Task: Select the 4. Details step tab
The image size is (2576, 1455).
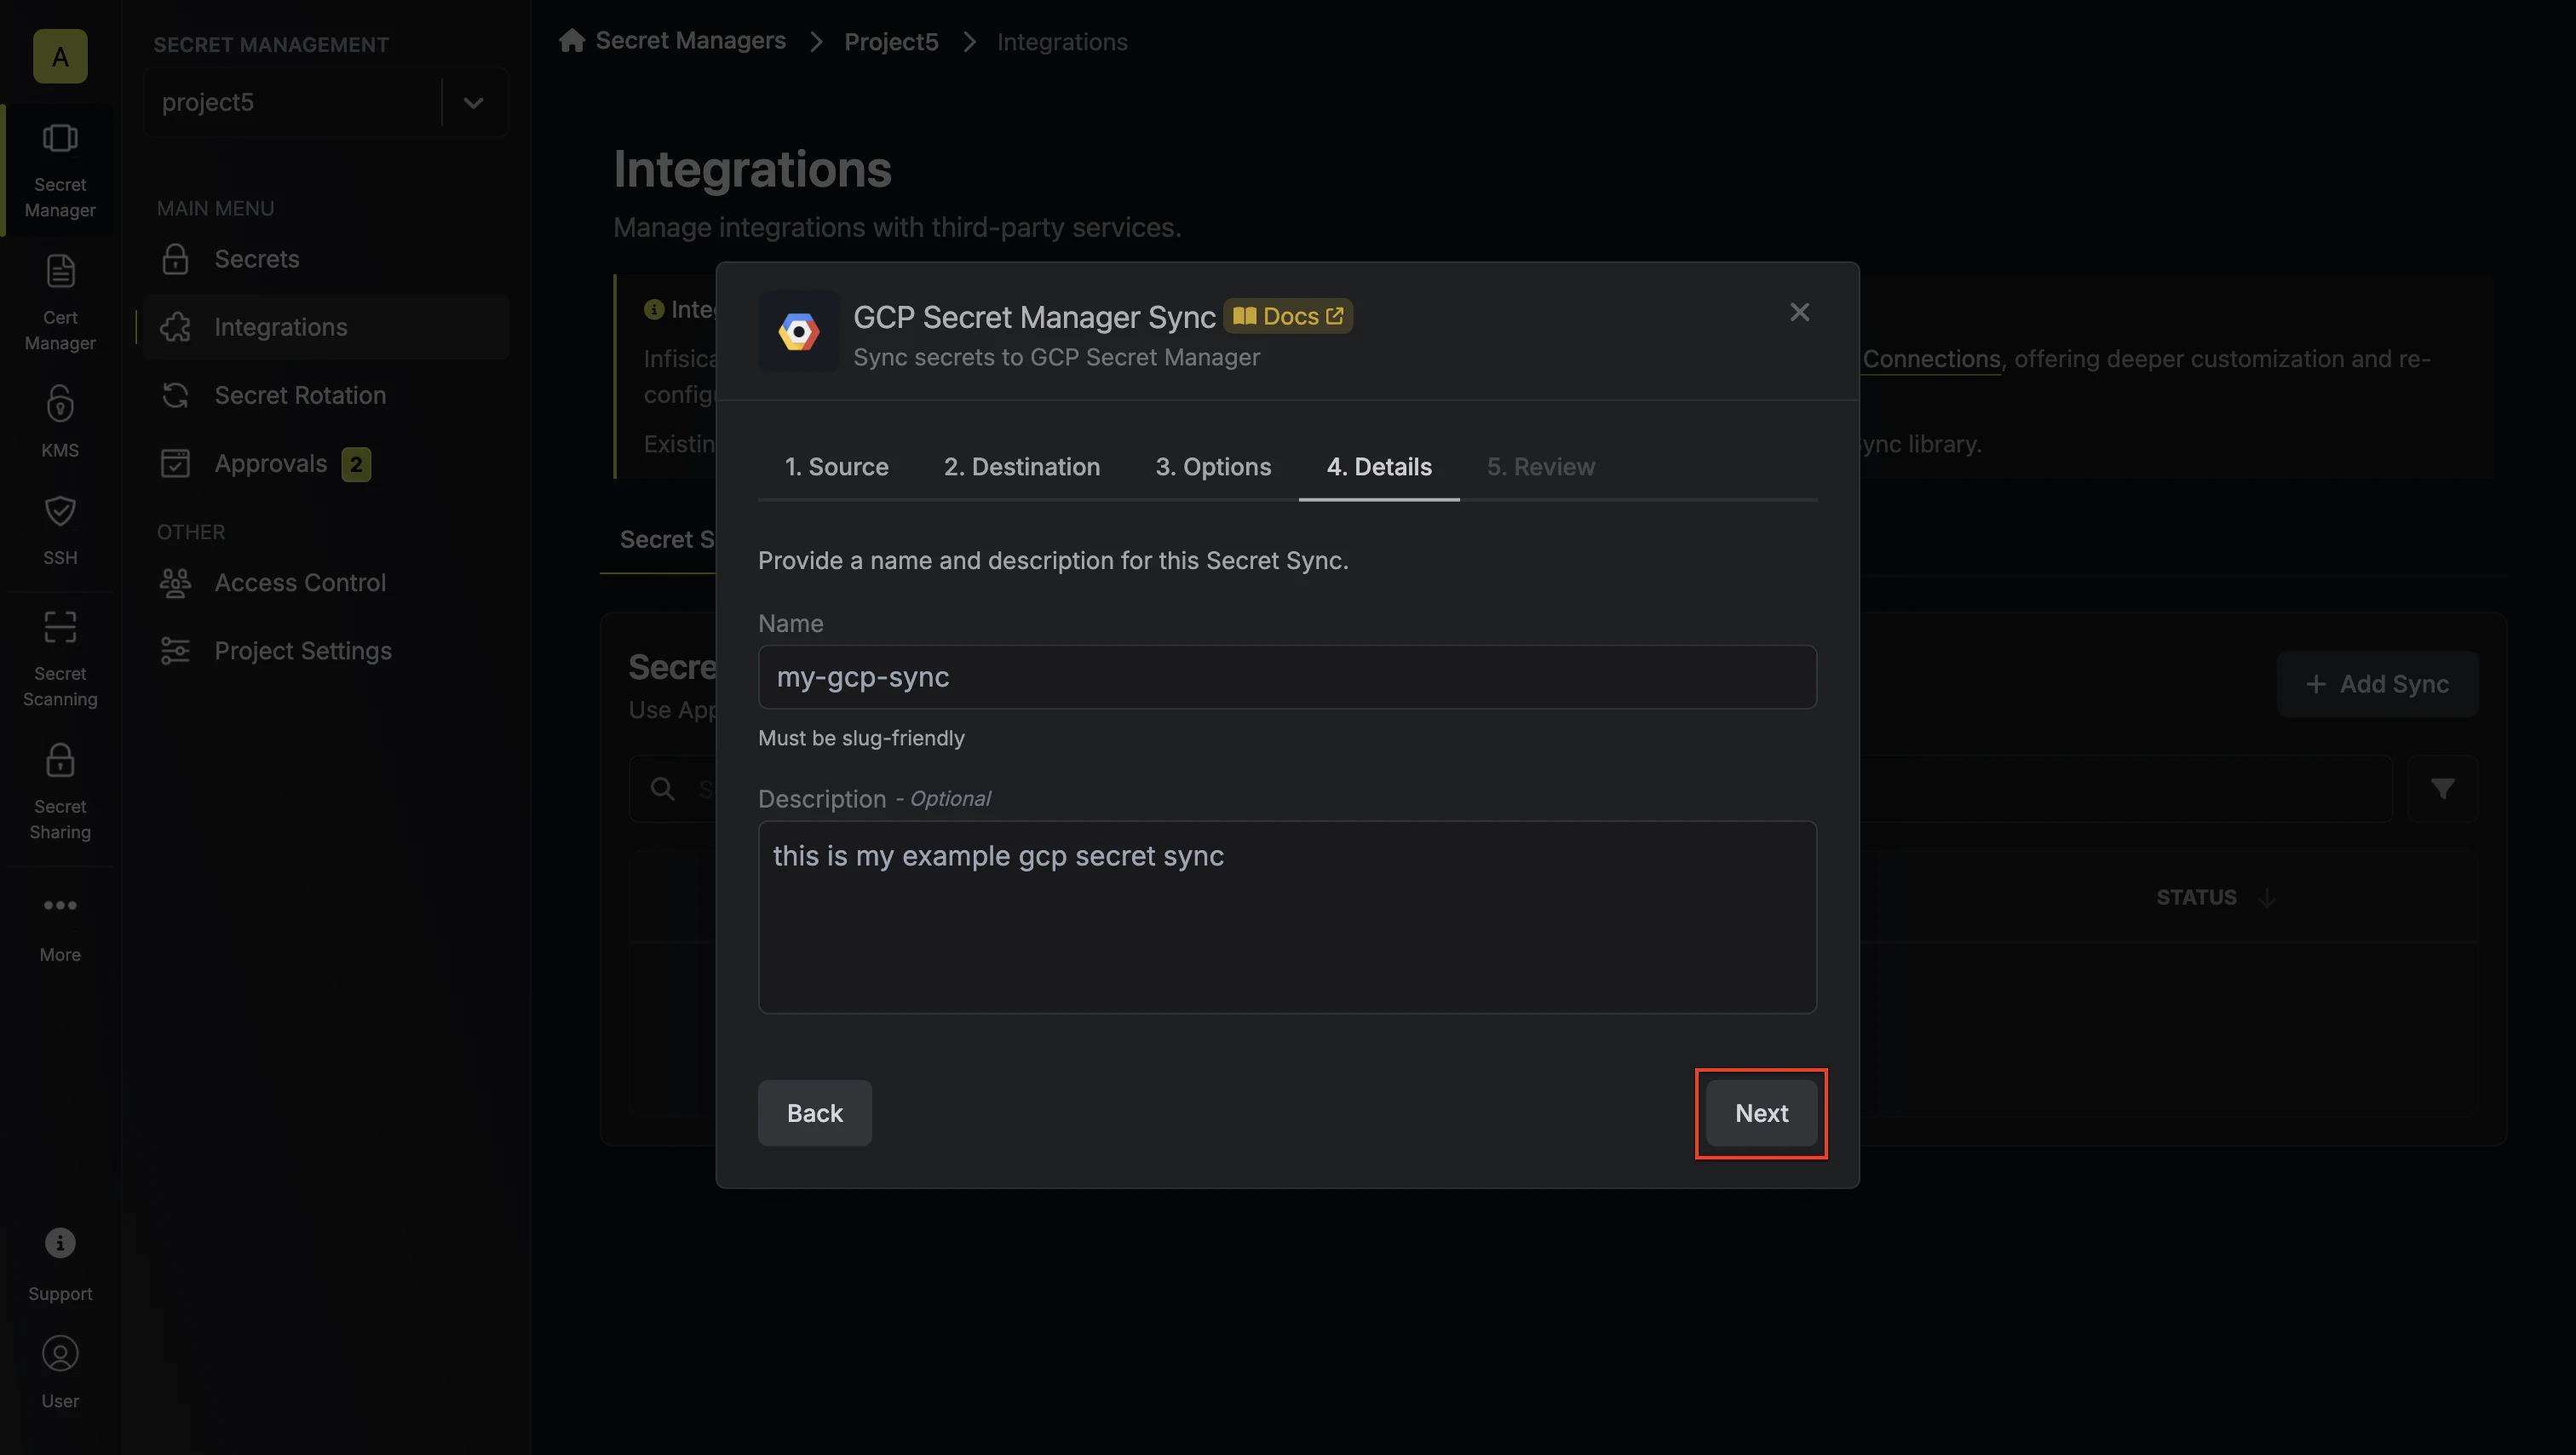Action: 1379,467
